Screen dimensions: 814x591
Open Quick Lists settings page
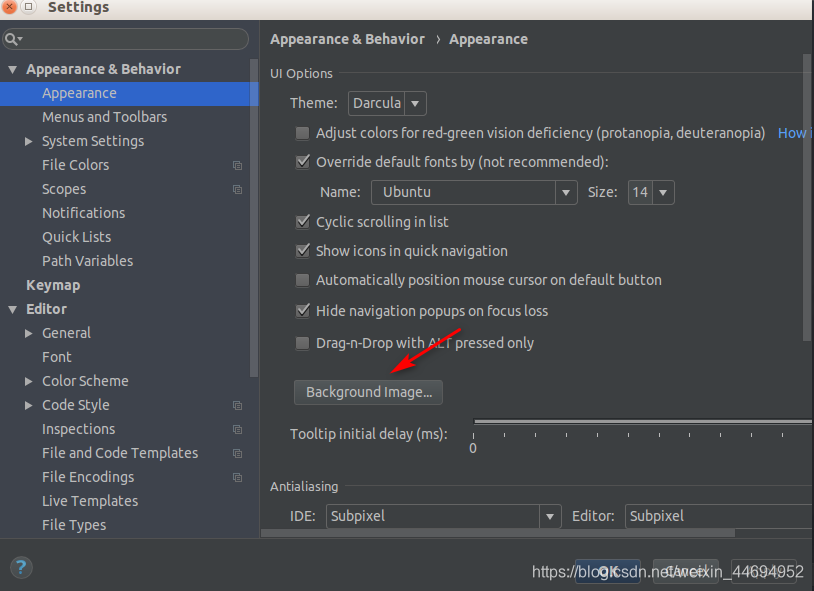pos(76,237)
